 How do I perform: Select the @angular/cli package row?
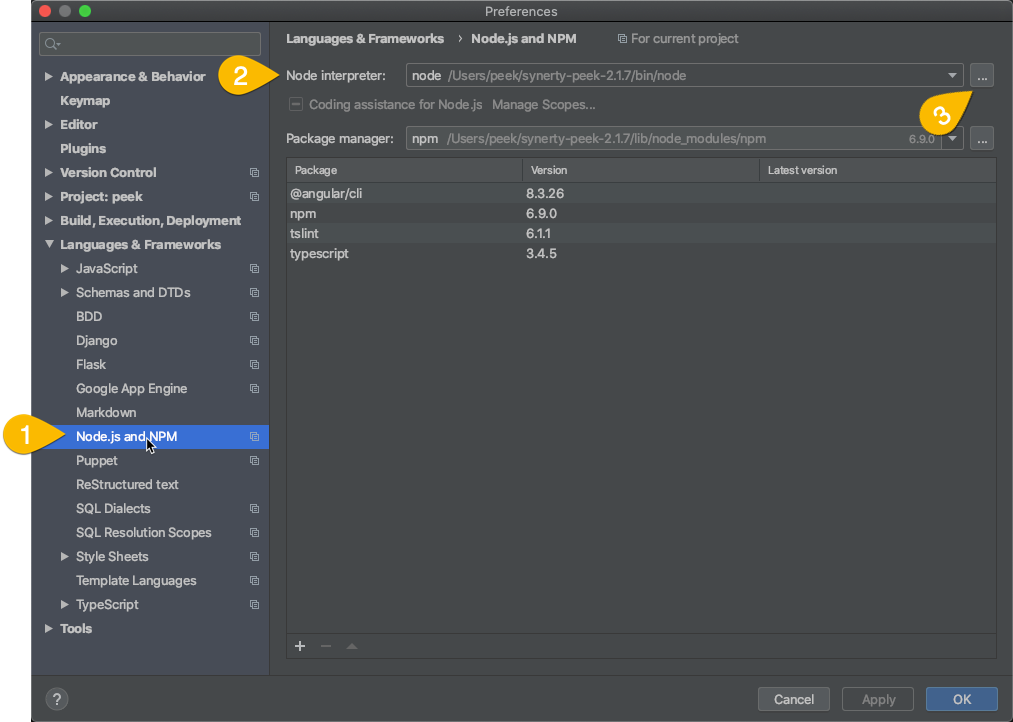(641, 193)
